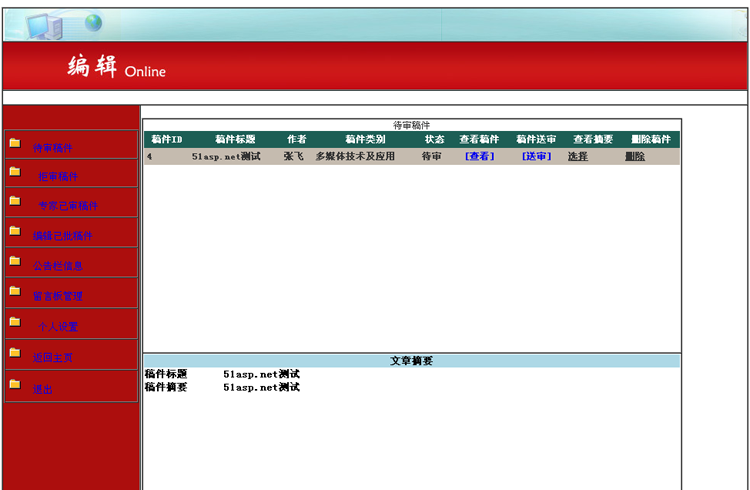Open 编辑已批稿件 in the sidebar
The width and height of the screenshot is (750, 490).
(x=63, y=236)
